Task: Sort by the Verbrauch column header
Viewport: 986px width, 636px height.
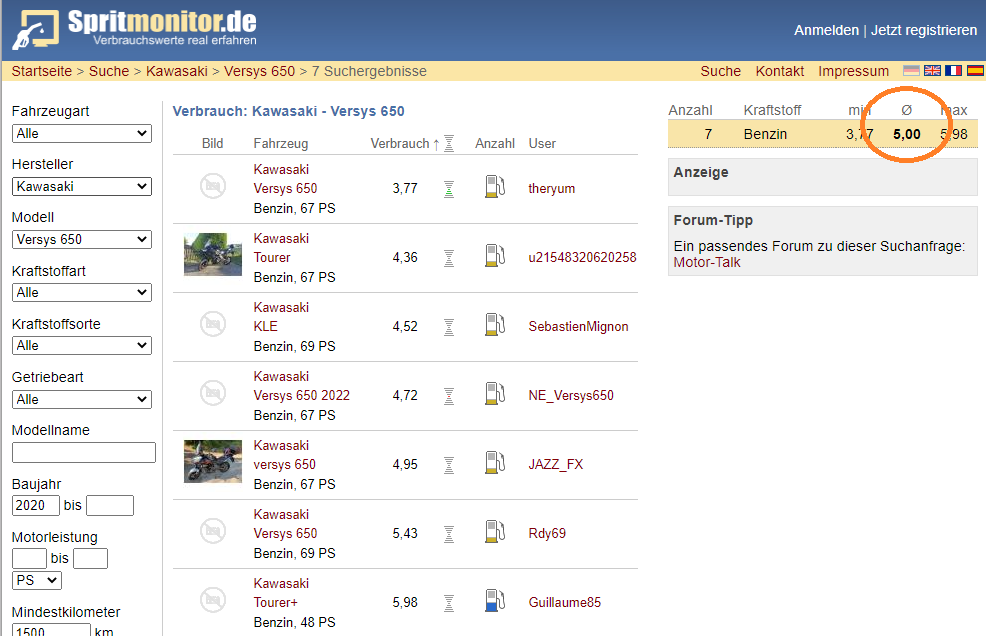Action: pos(400,143)
